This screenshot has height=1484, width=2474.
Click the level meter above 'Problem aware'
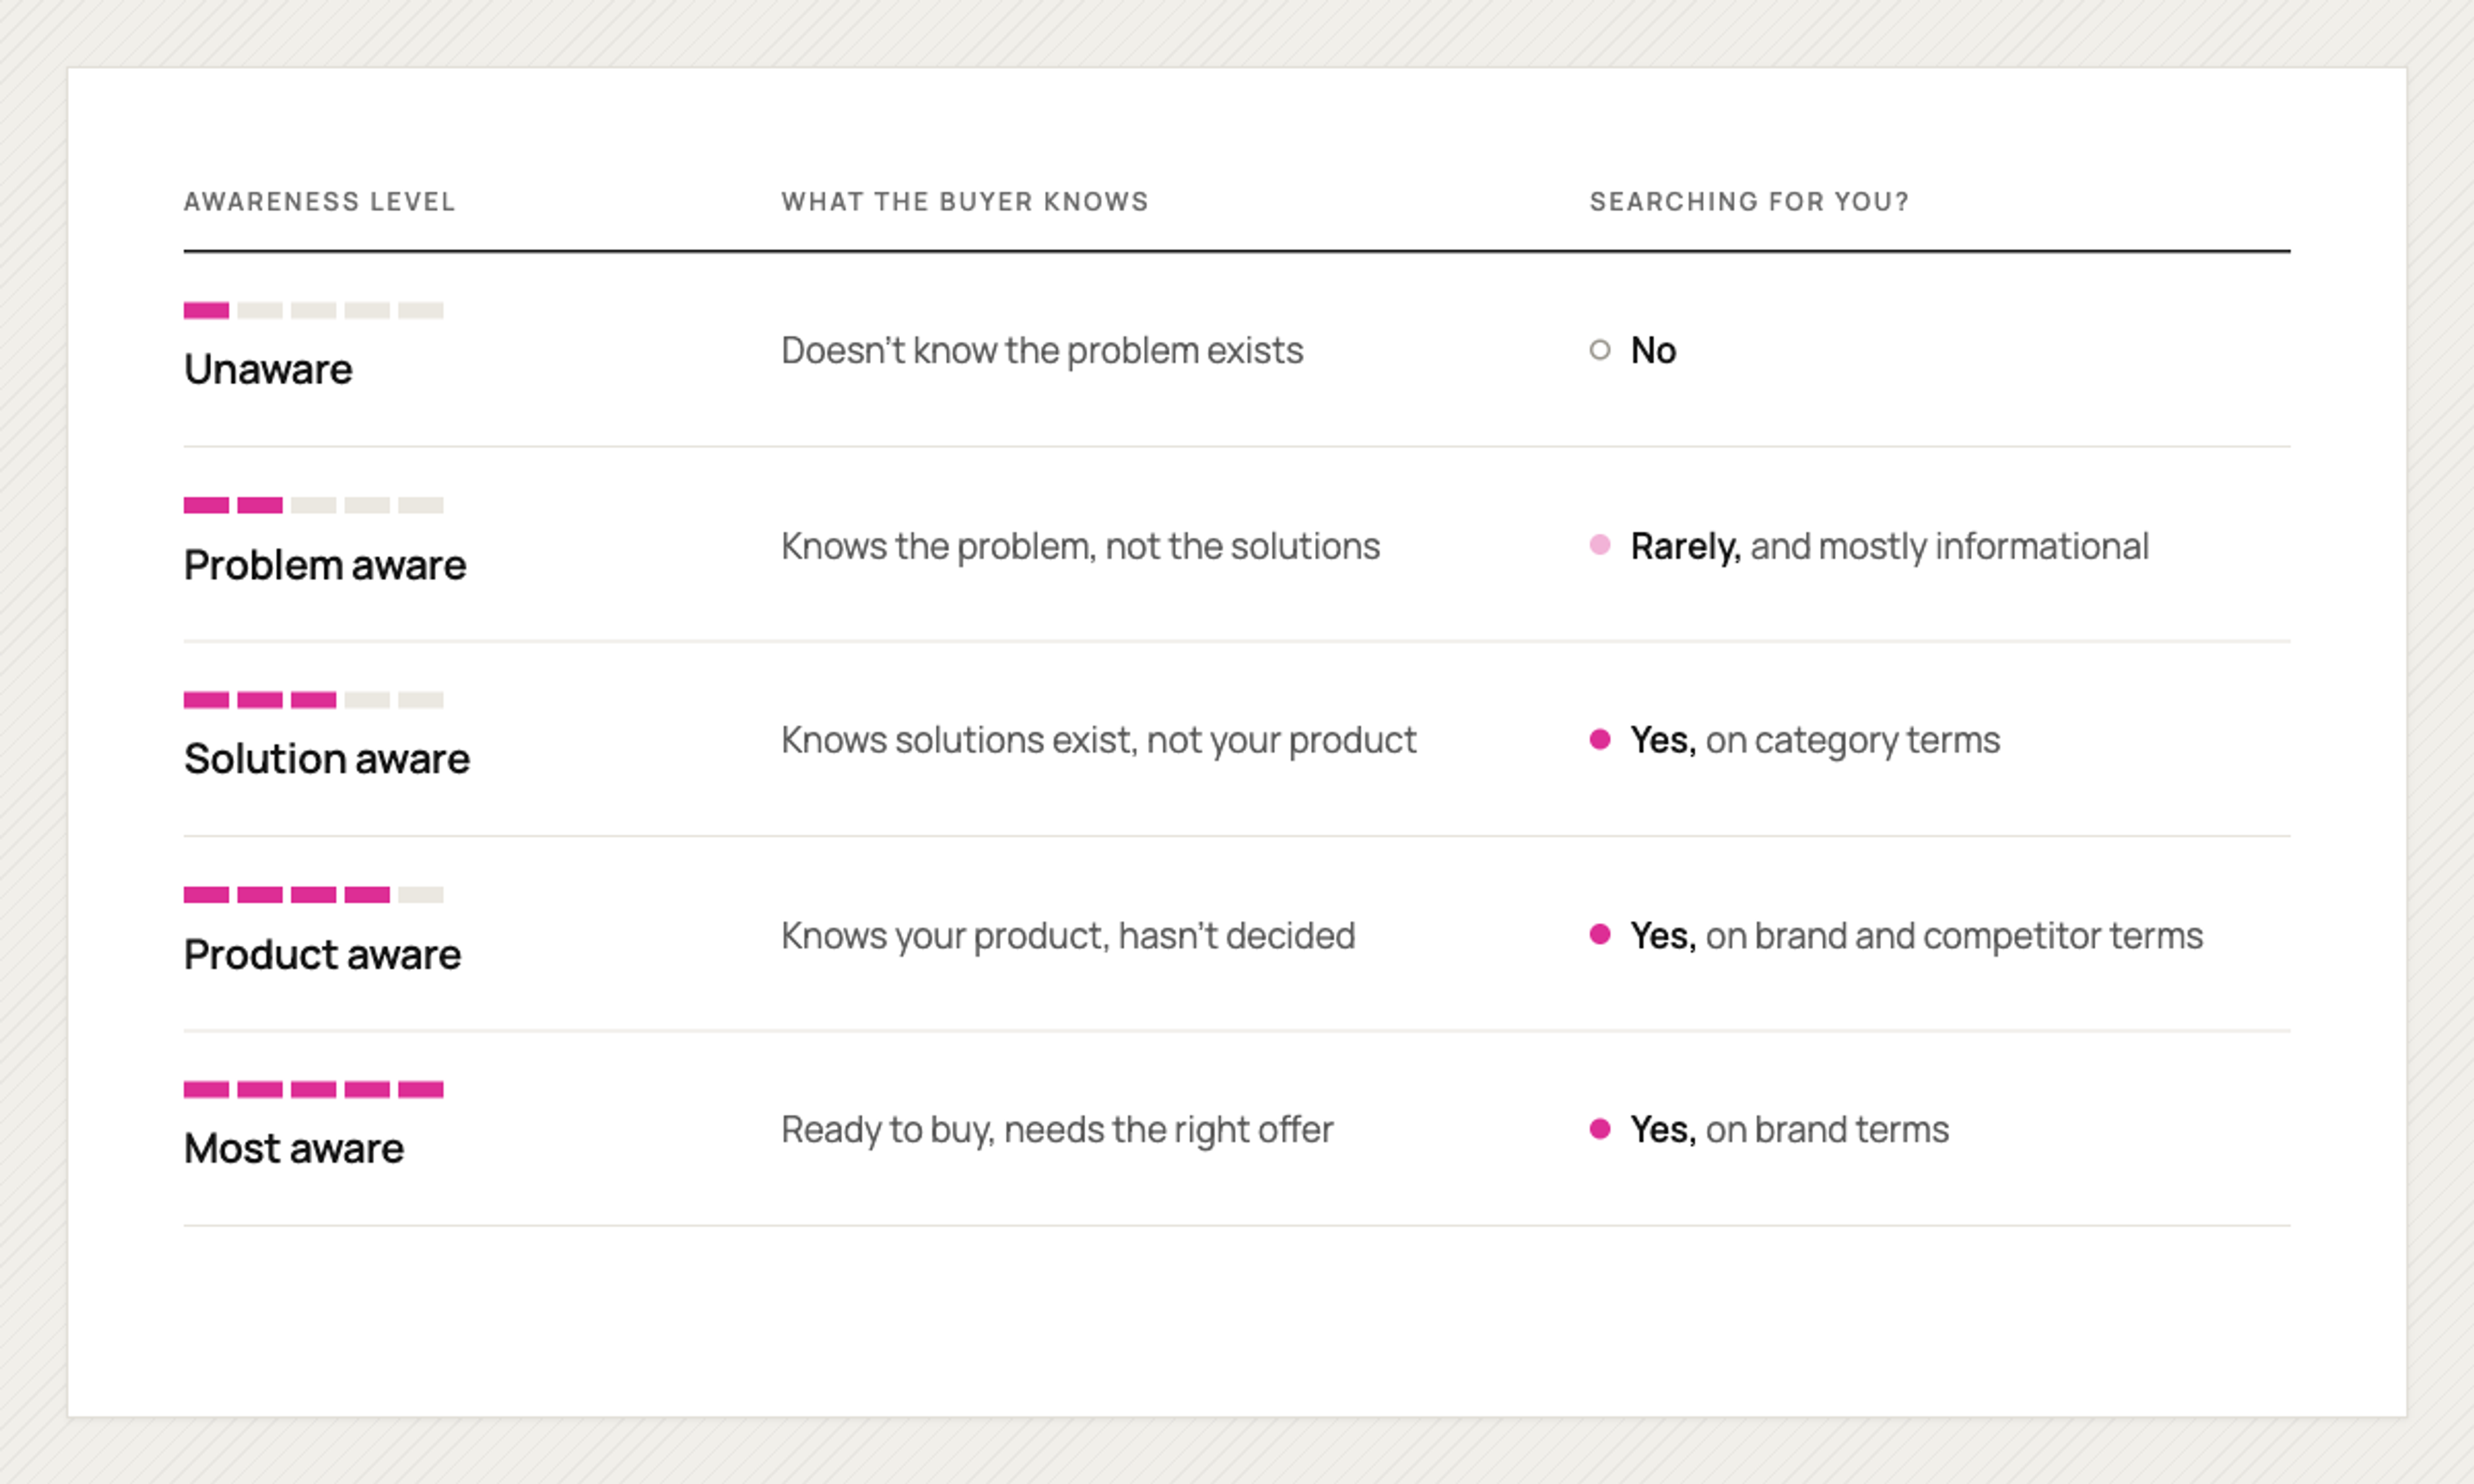click(313, 505)
